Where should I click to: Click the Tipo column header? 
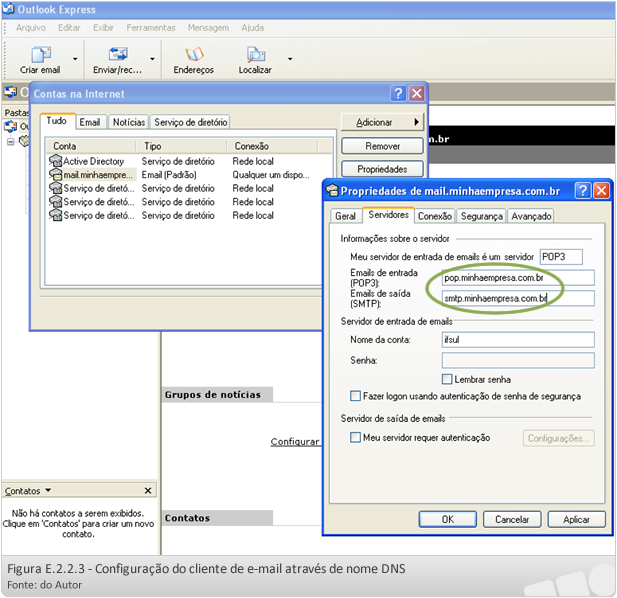(181, 146)
